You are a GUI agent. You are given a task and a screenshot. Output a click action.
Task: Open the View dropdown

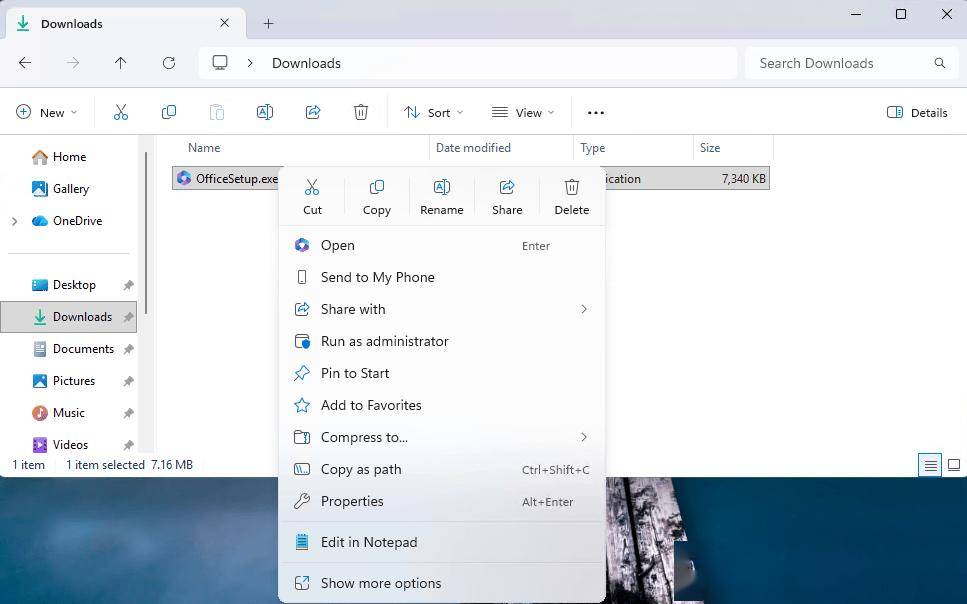coord(523,113)
